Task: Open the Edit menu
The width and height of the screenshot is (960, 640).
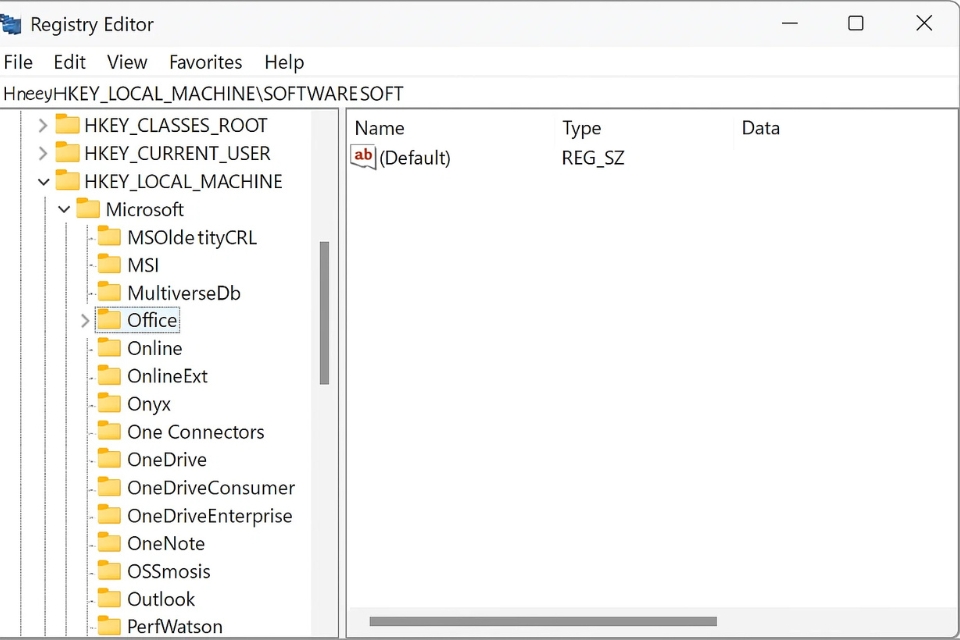Action: point(69,62)
